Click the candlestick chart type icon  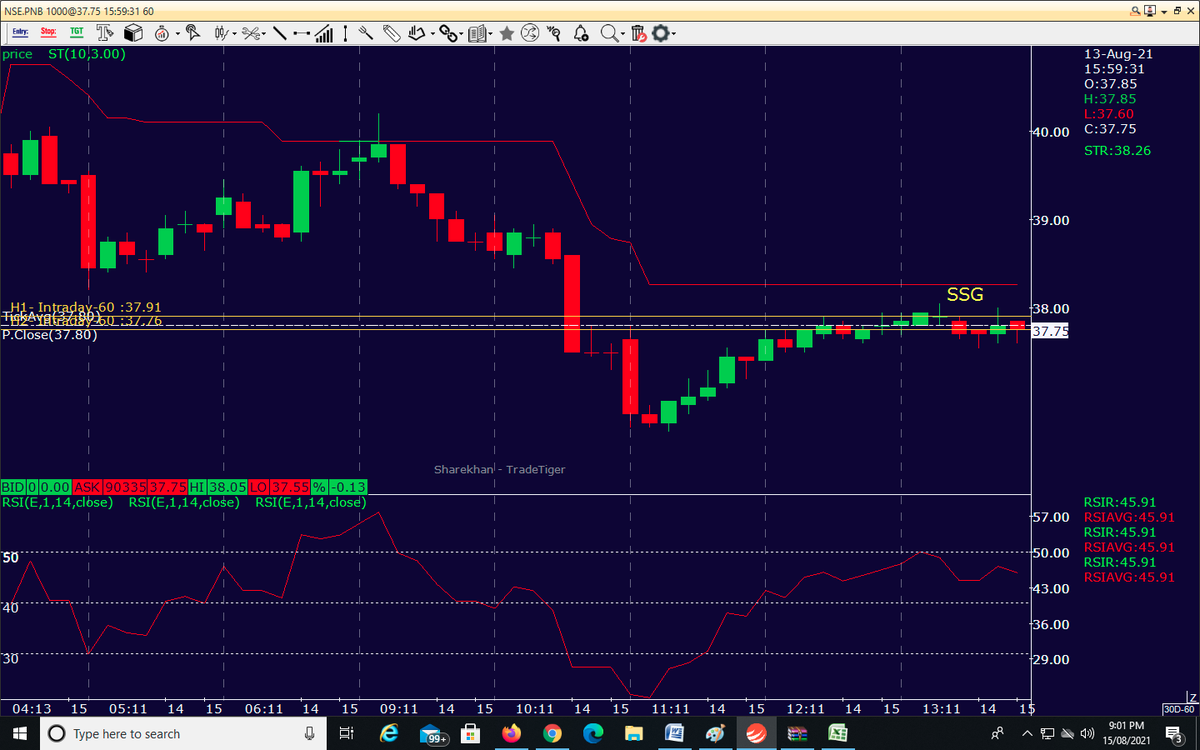click(222, 33)
